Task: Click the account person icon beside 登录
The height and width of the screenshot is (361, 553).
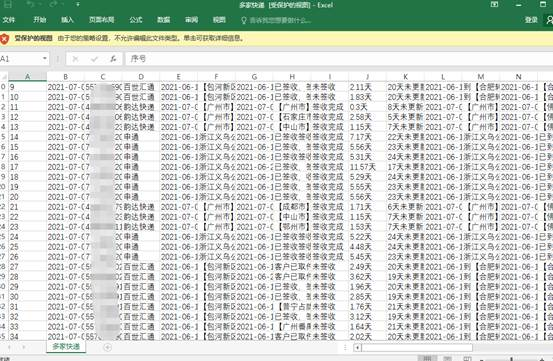Action: 549,19
